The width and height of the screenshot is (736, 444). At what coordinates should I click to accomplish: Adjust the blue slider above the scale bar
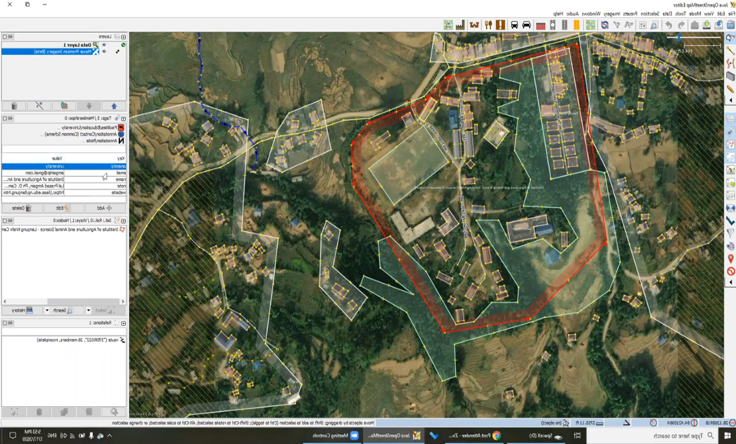679,38
